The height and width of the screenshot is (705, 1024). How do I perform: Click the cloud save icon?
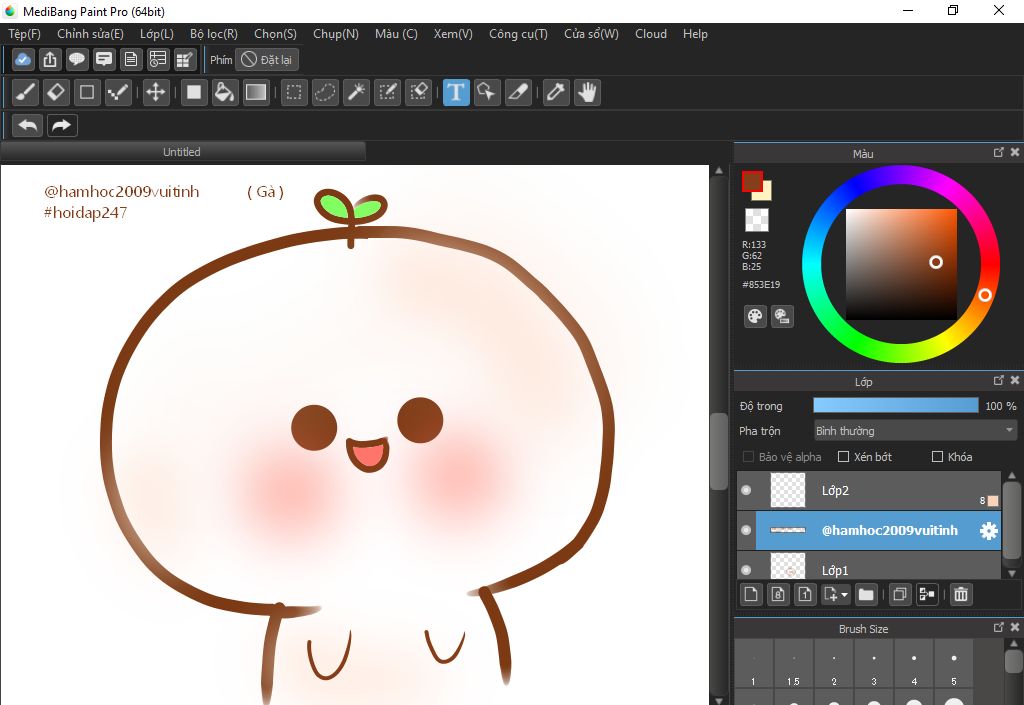tap(23, 59)
